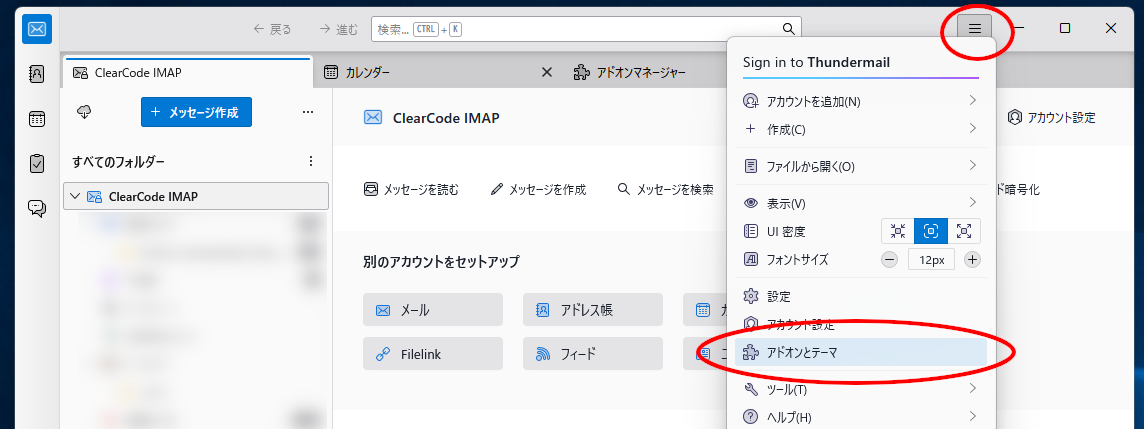Select ClearCode IMAP account row
The height and width of the screenshot is (429, 1144).
(196, 196)
